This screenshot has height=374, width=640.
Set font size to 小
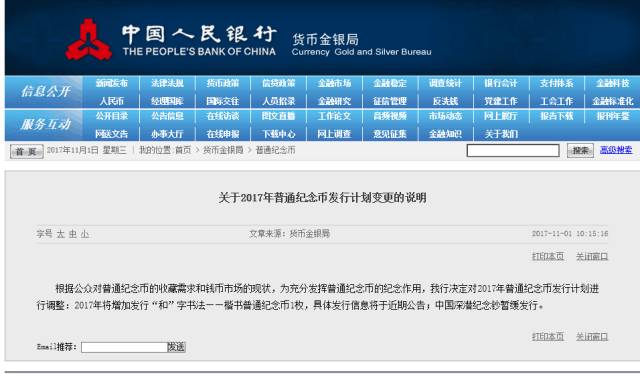coord(85,234)
